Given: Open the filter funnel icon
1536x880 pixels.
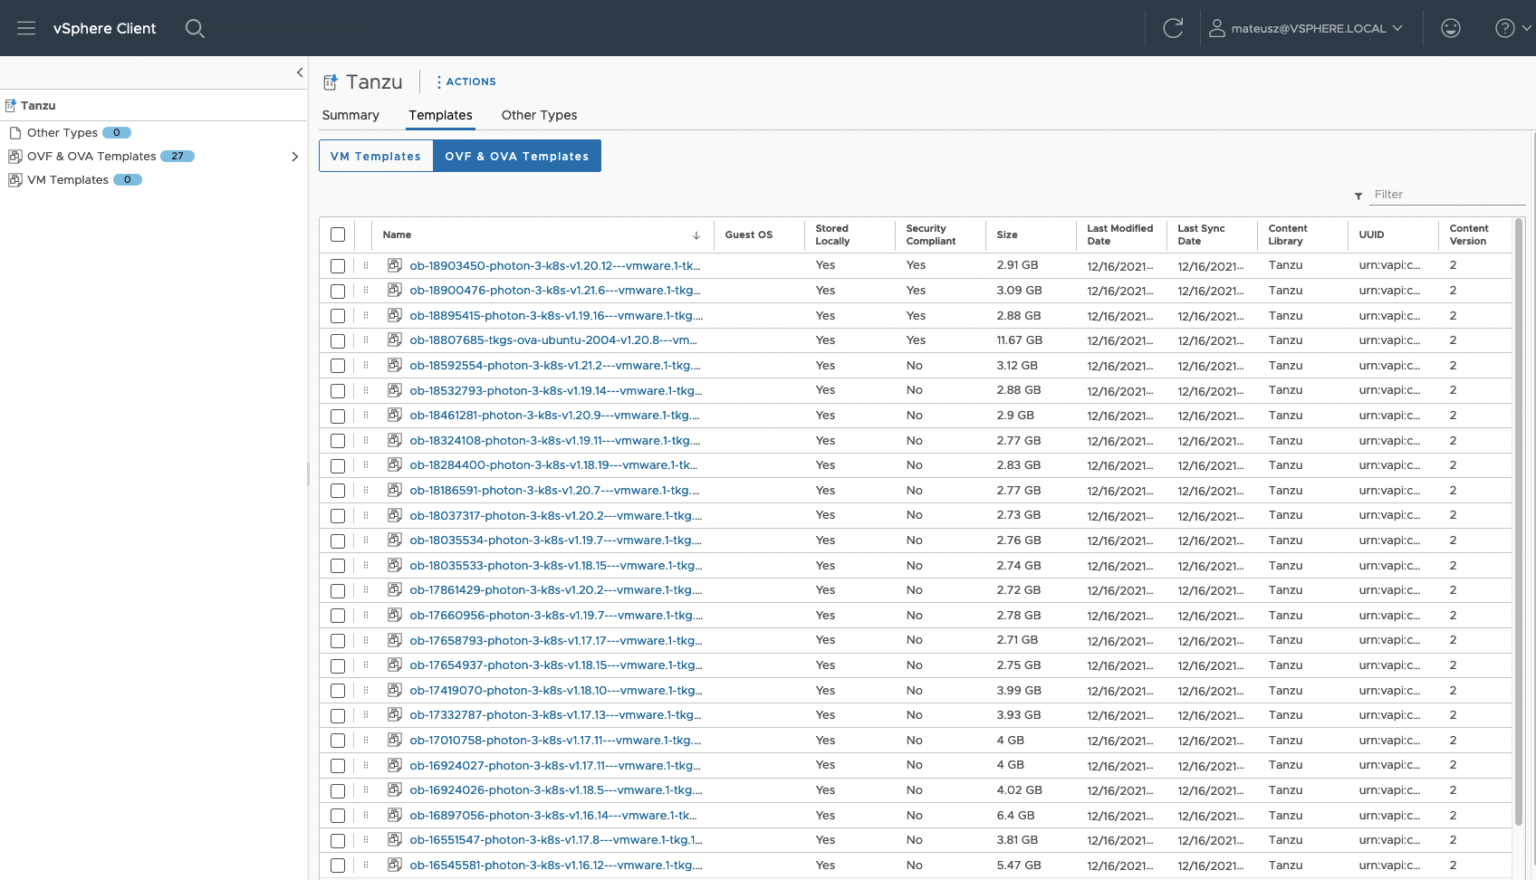Looking at the screenshot, I should coord(1358,195).
